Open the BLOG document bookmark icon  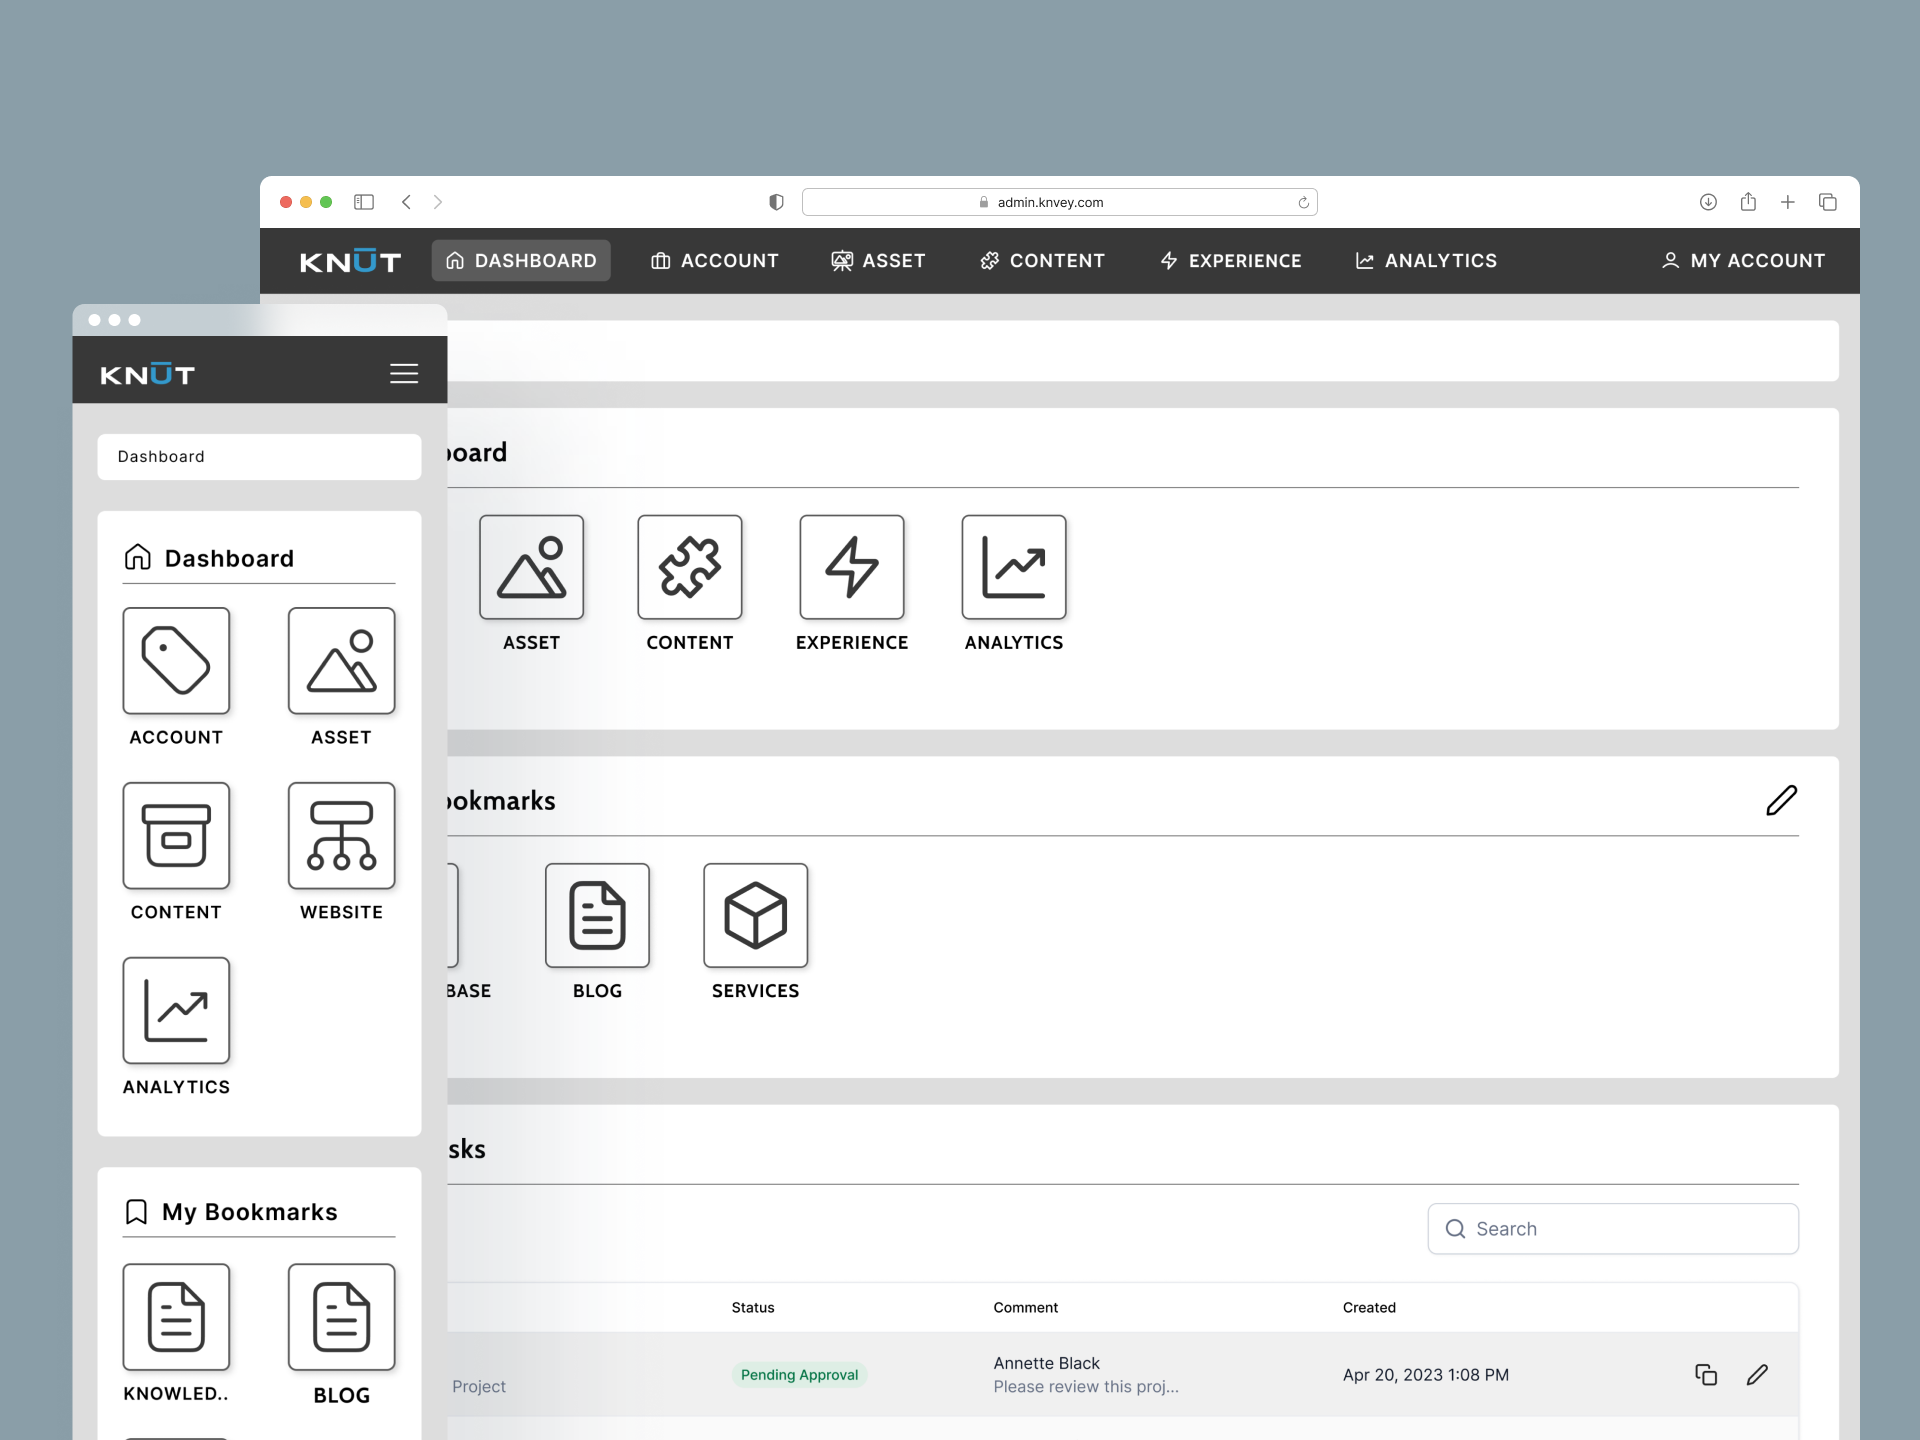tap(597, 915)
